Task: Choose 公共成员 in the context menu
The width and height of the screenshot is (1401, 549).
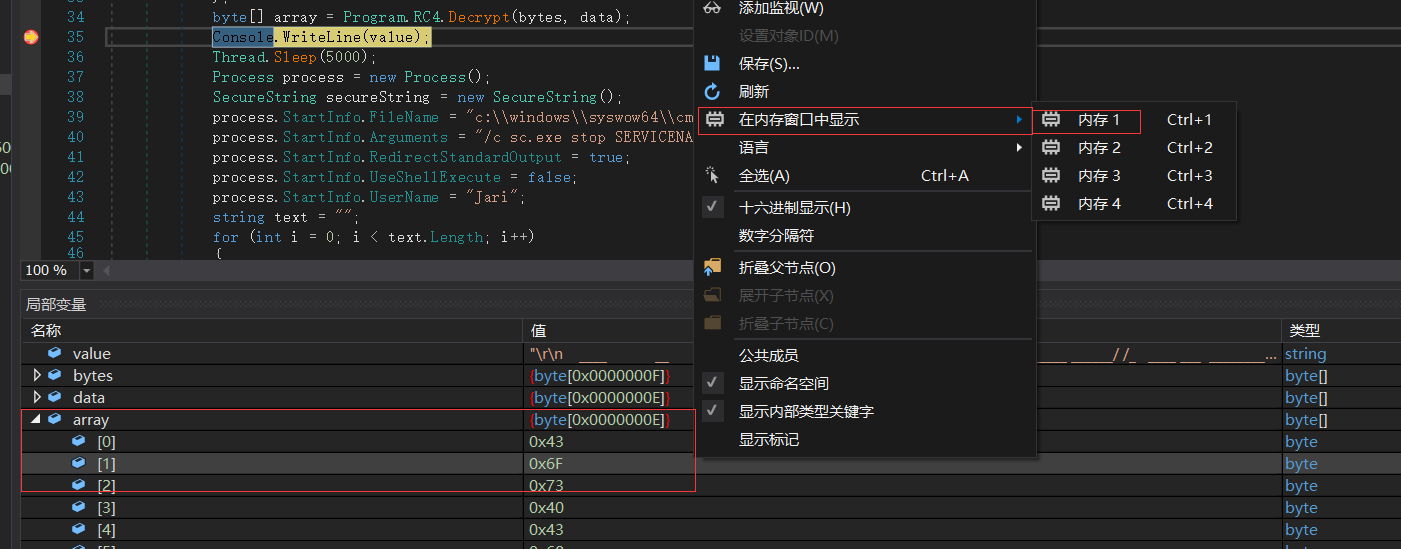Action: pos(768,356)
